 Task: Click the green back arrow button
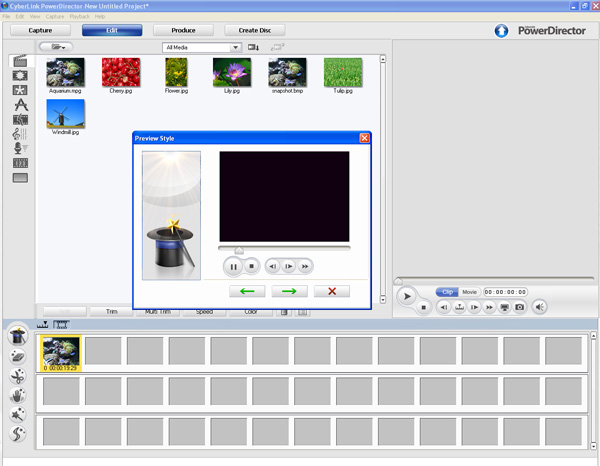pyautogui.click(x=247, y=291)
